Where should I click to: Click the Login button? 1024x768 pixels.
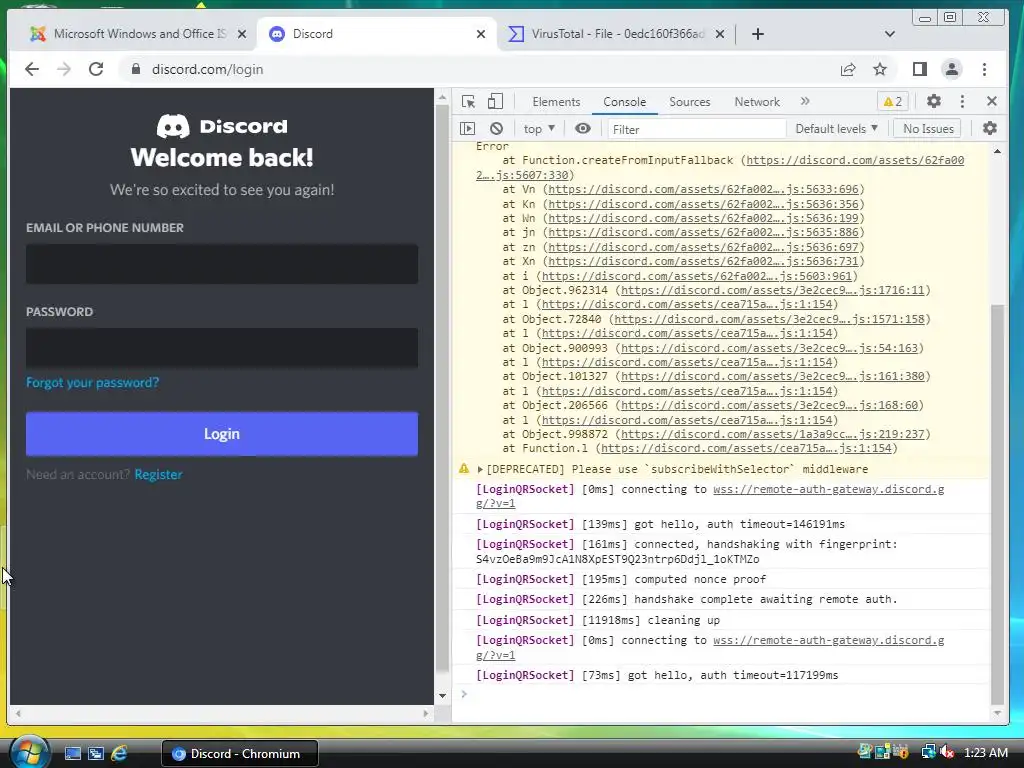click(222, 434)
